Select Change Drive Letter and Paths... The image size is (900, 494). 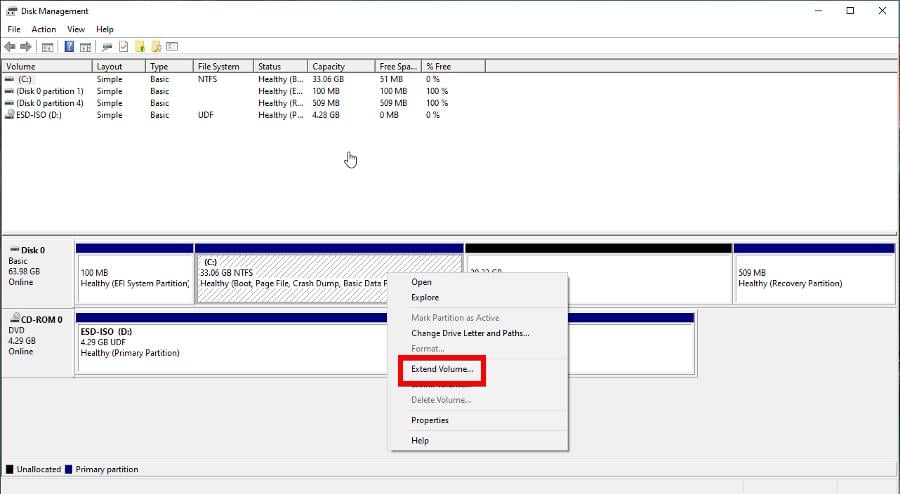pyautogui.click(x=470, y=333)
